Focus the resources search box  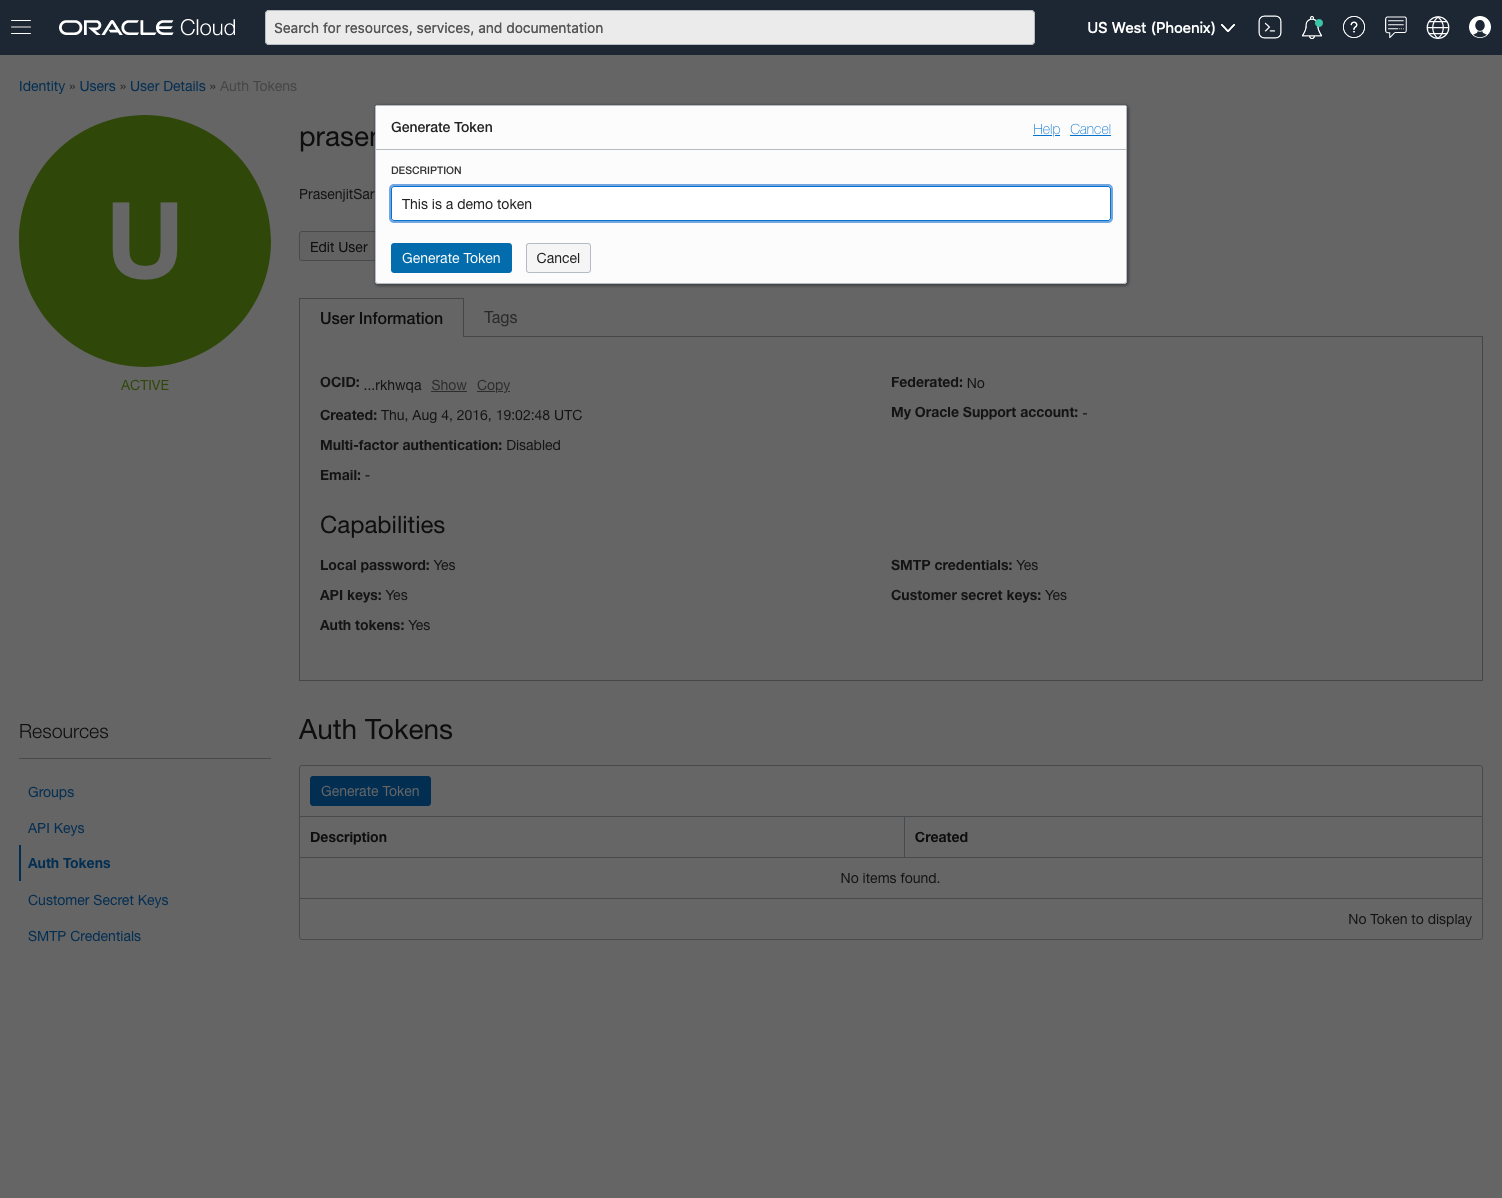(x=650, y=28)
